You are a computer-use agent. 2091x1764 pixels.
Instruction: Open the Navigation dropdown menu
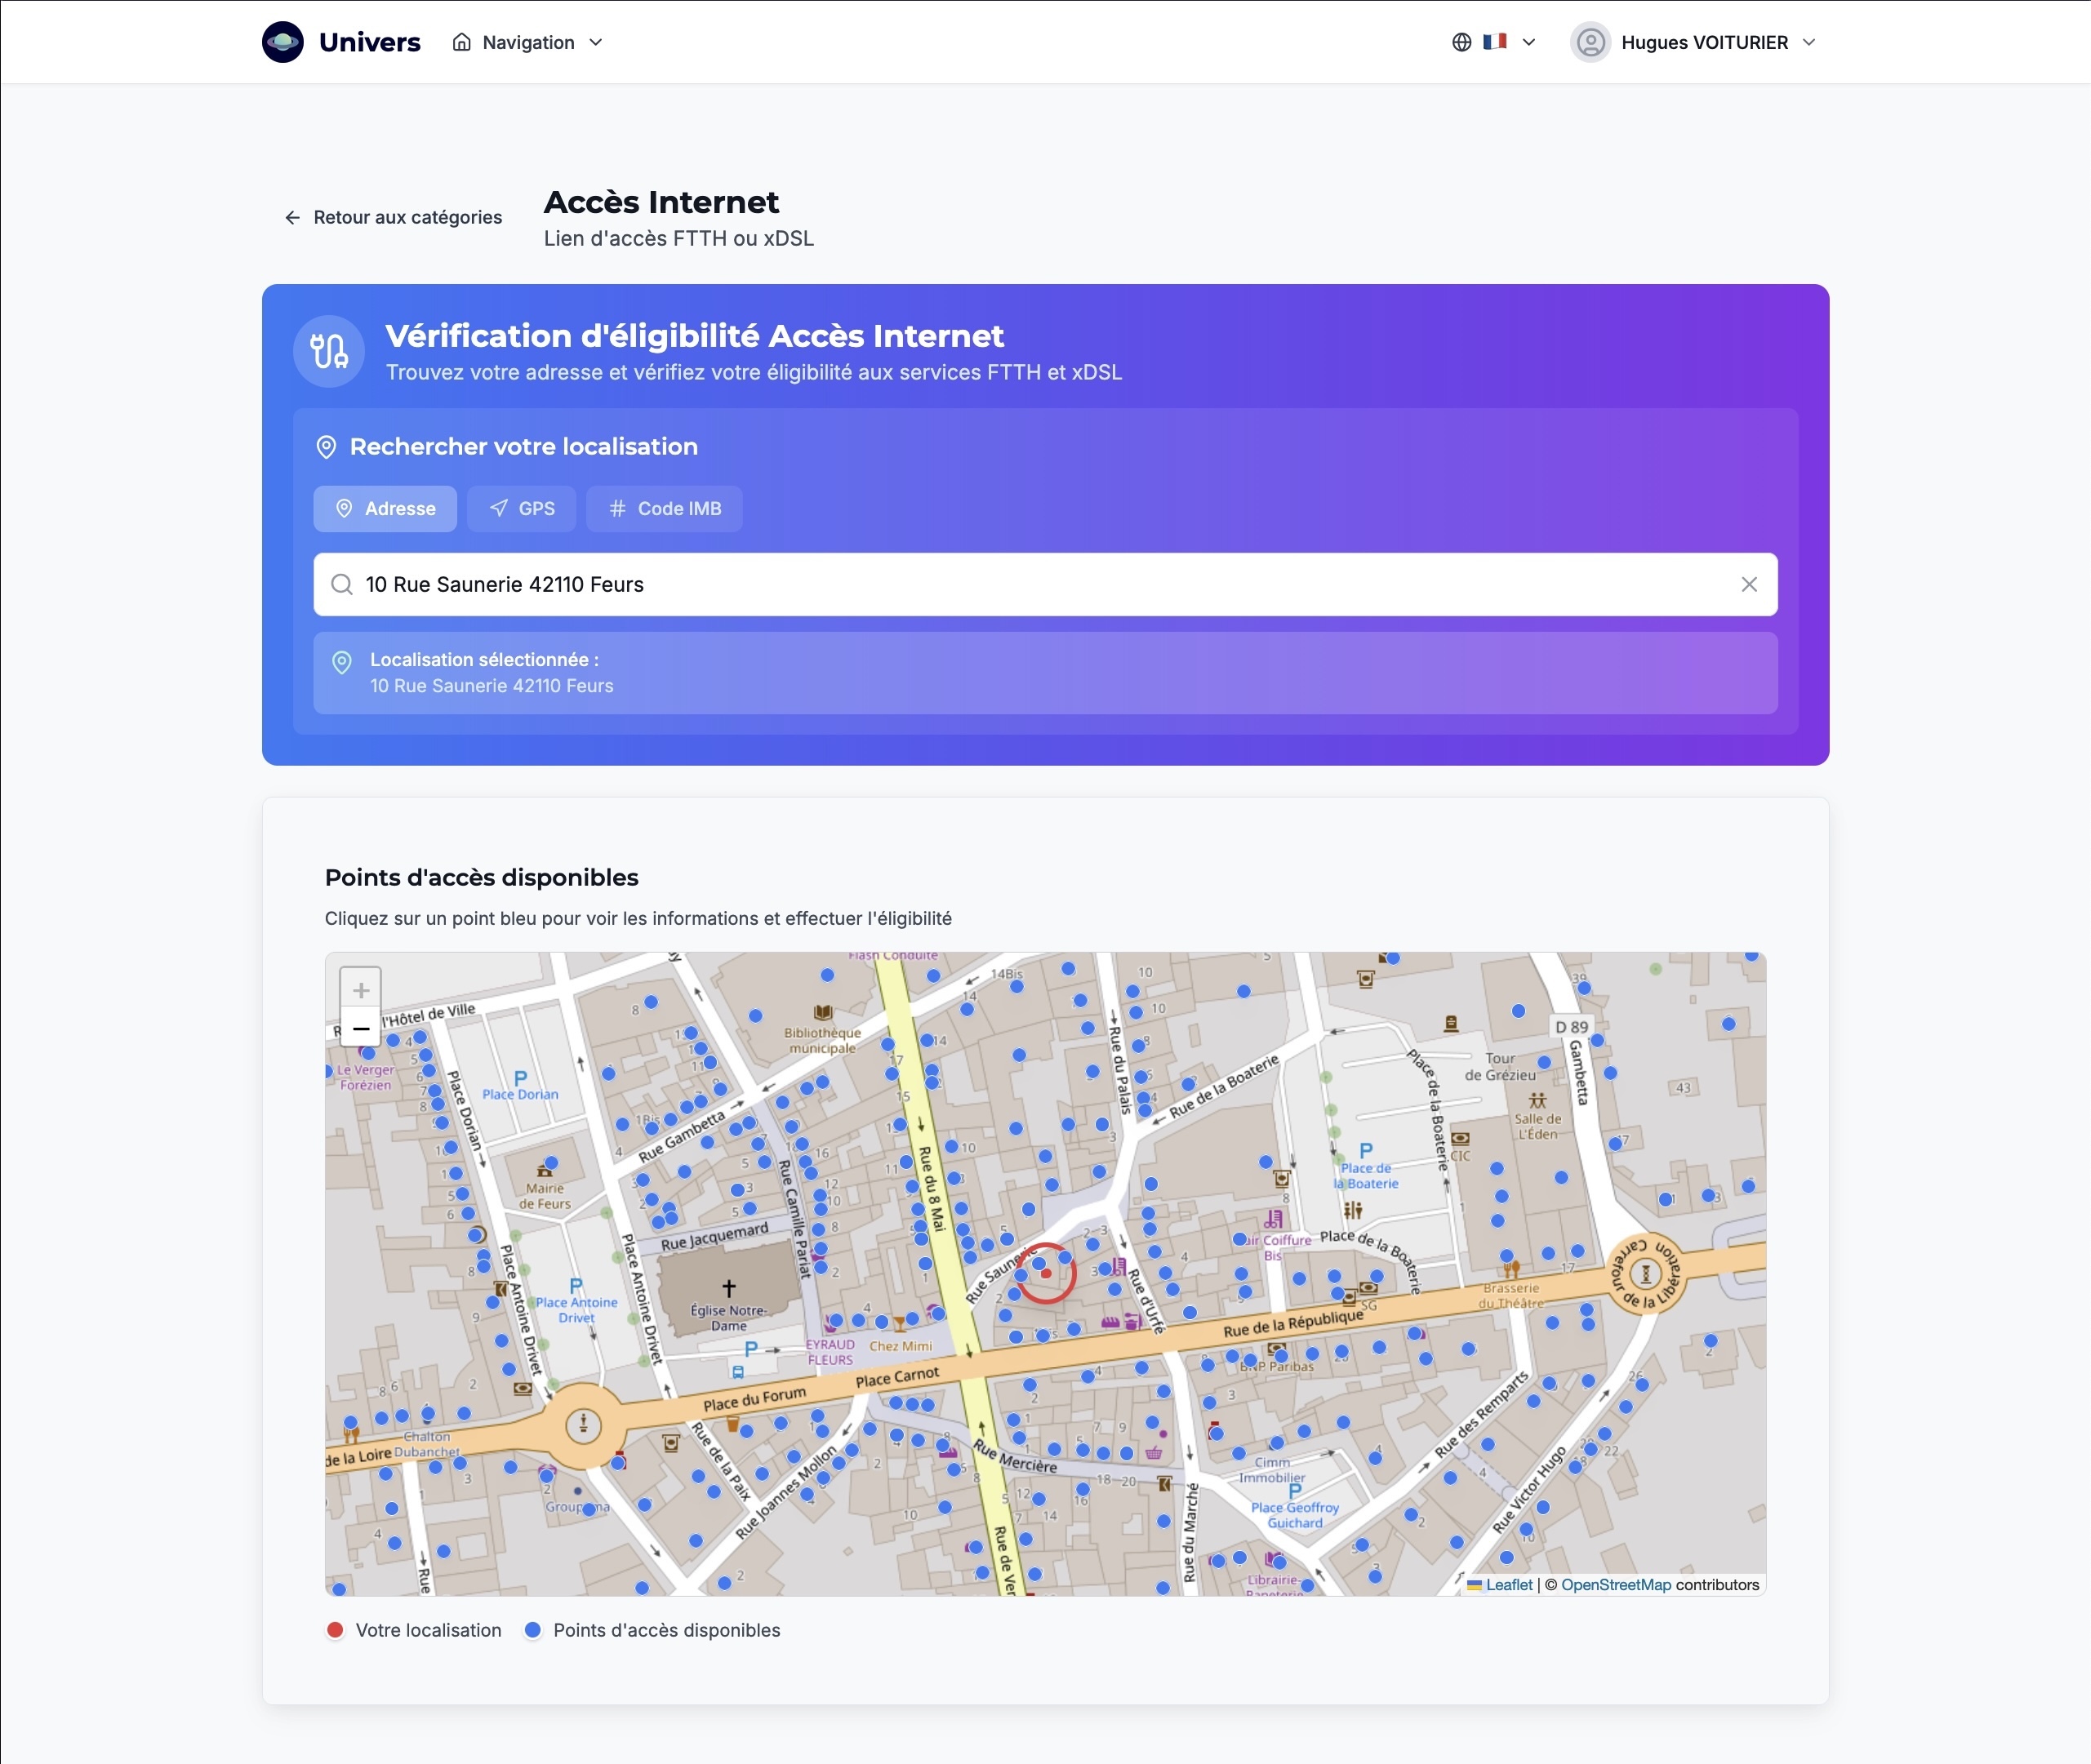[x=528, y=42]
